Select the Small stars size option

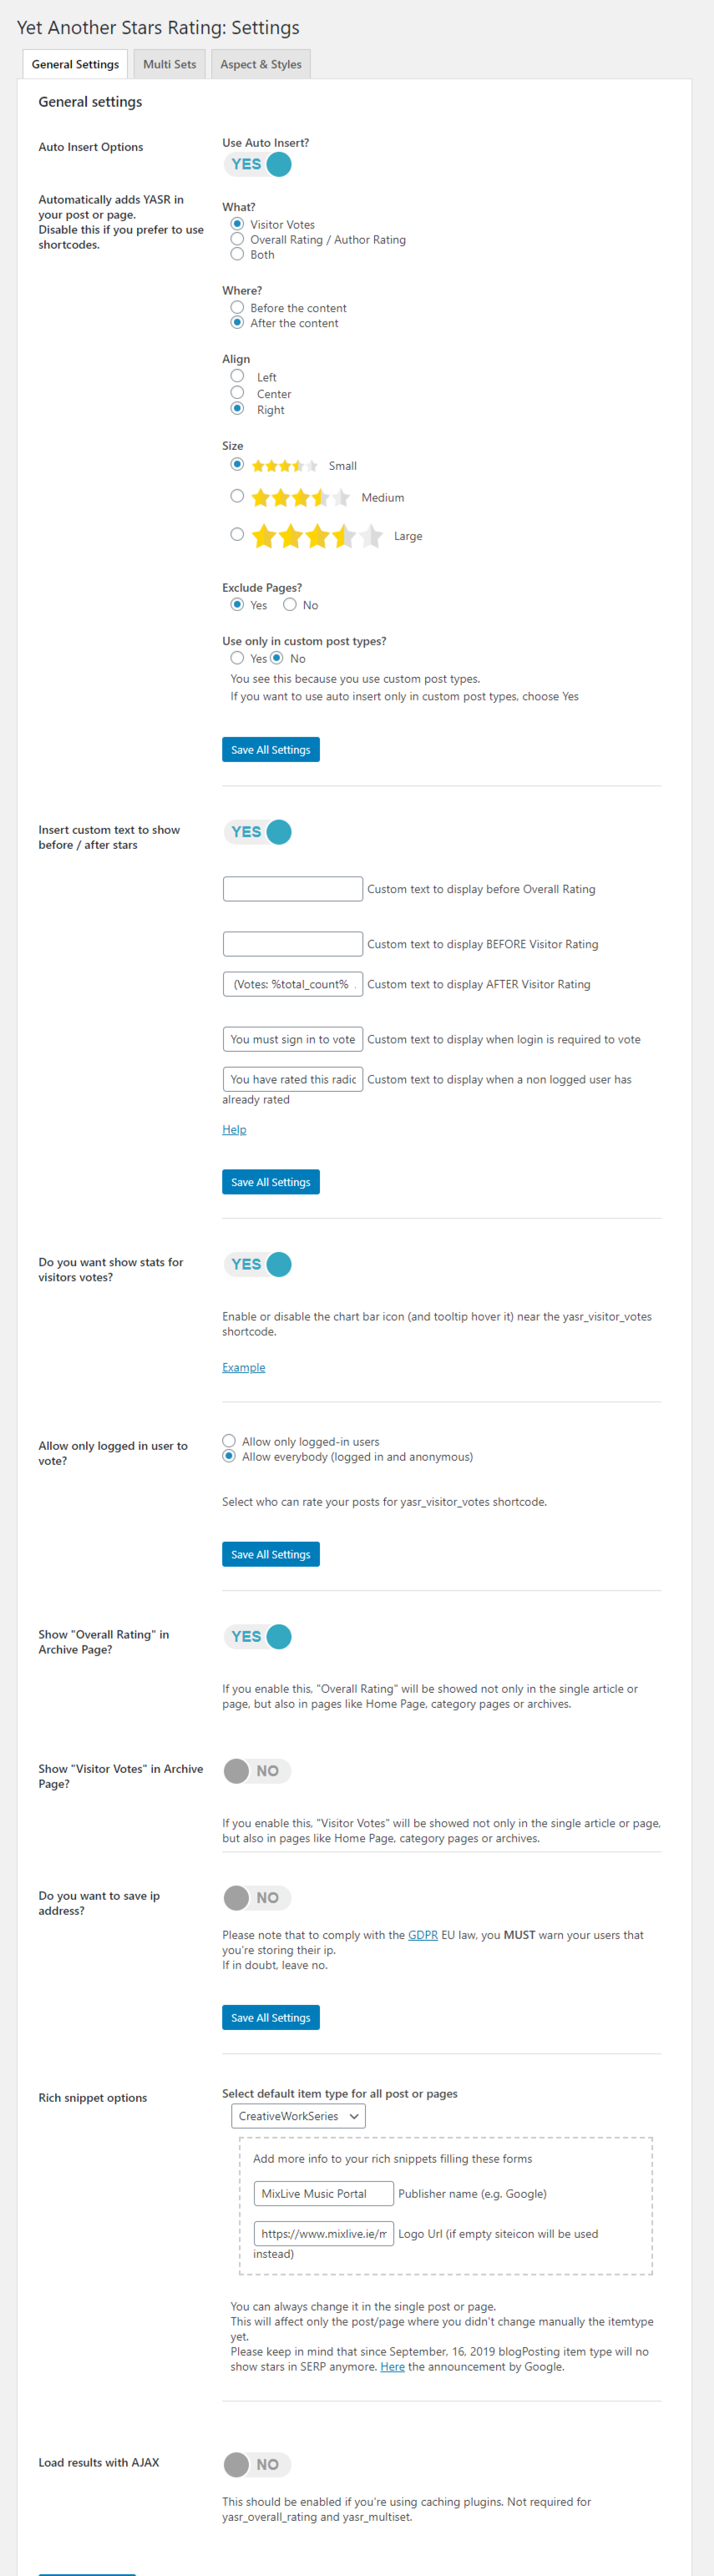(237, 464)
